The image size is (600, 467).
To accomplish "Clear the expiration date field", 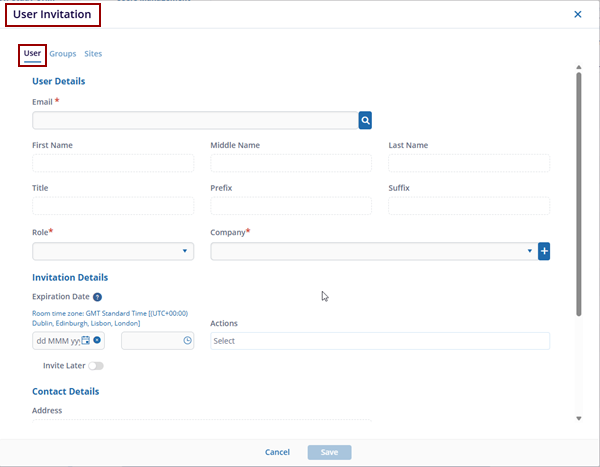I will click(97, 341).
